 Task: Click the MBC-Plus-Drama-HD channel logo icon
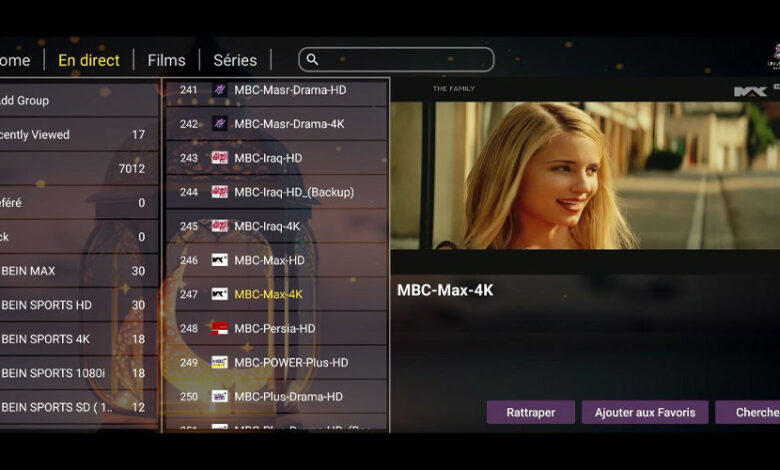(219, 396)
